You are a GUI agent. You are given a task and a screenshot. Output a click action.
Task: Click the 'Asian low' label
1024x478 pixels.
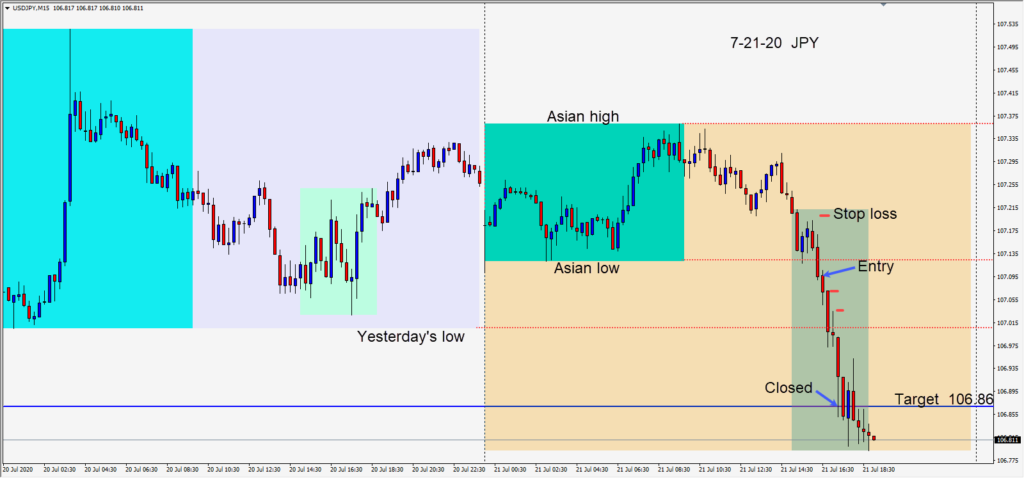pyautogui.click(x=586, y=268)
